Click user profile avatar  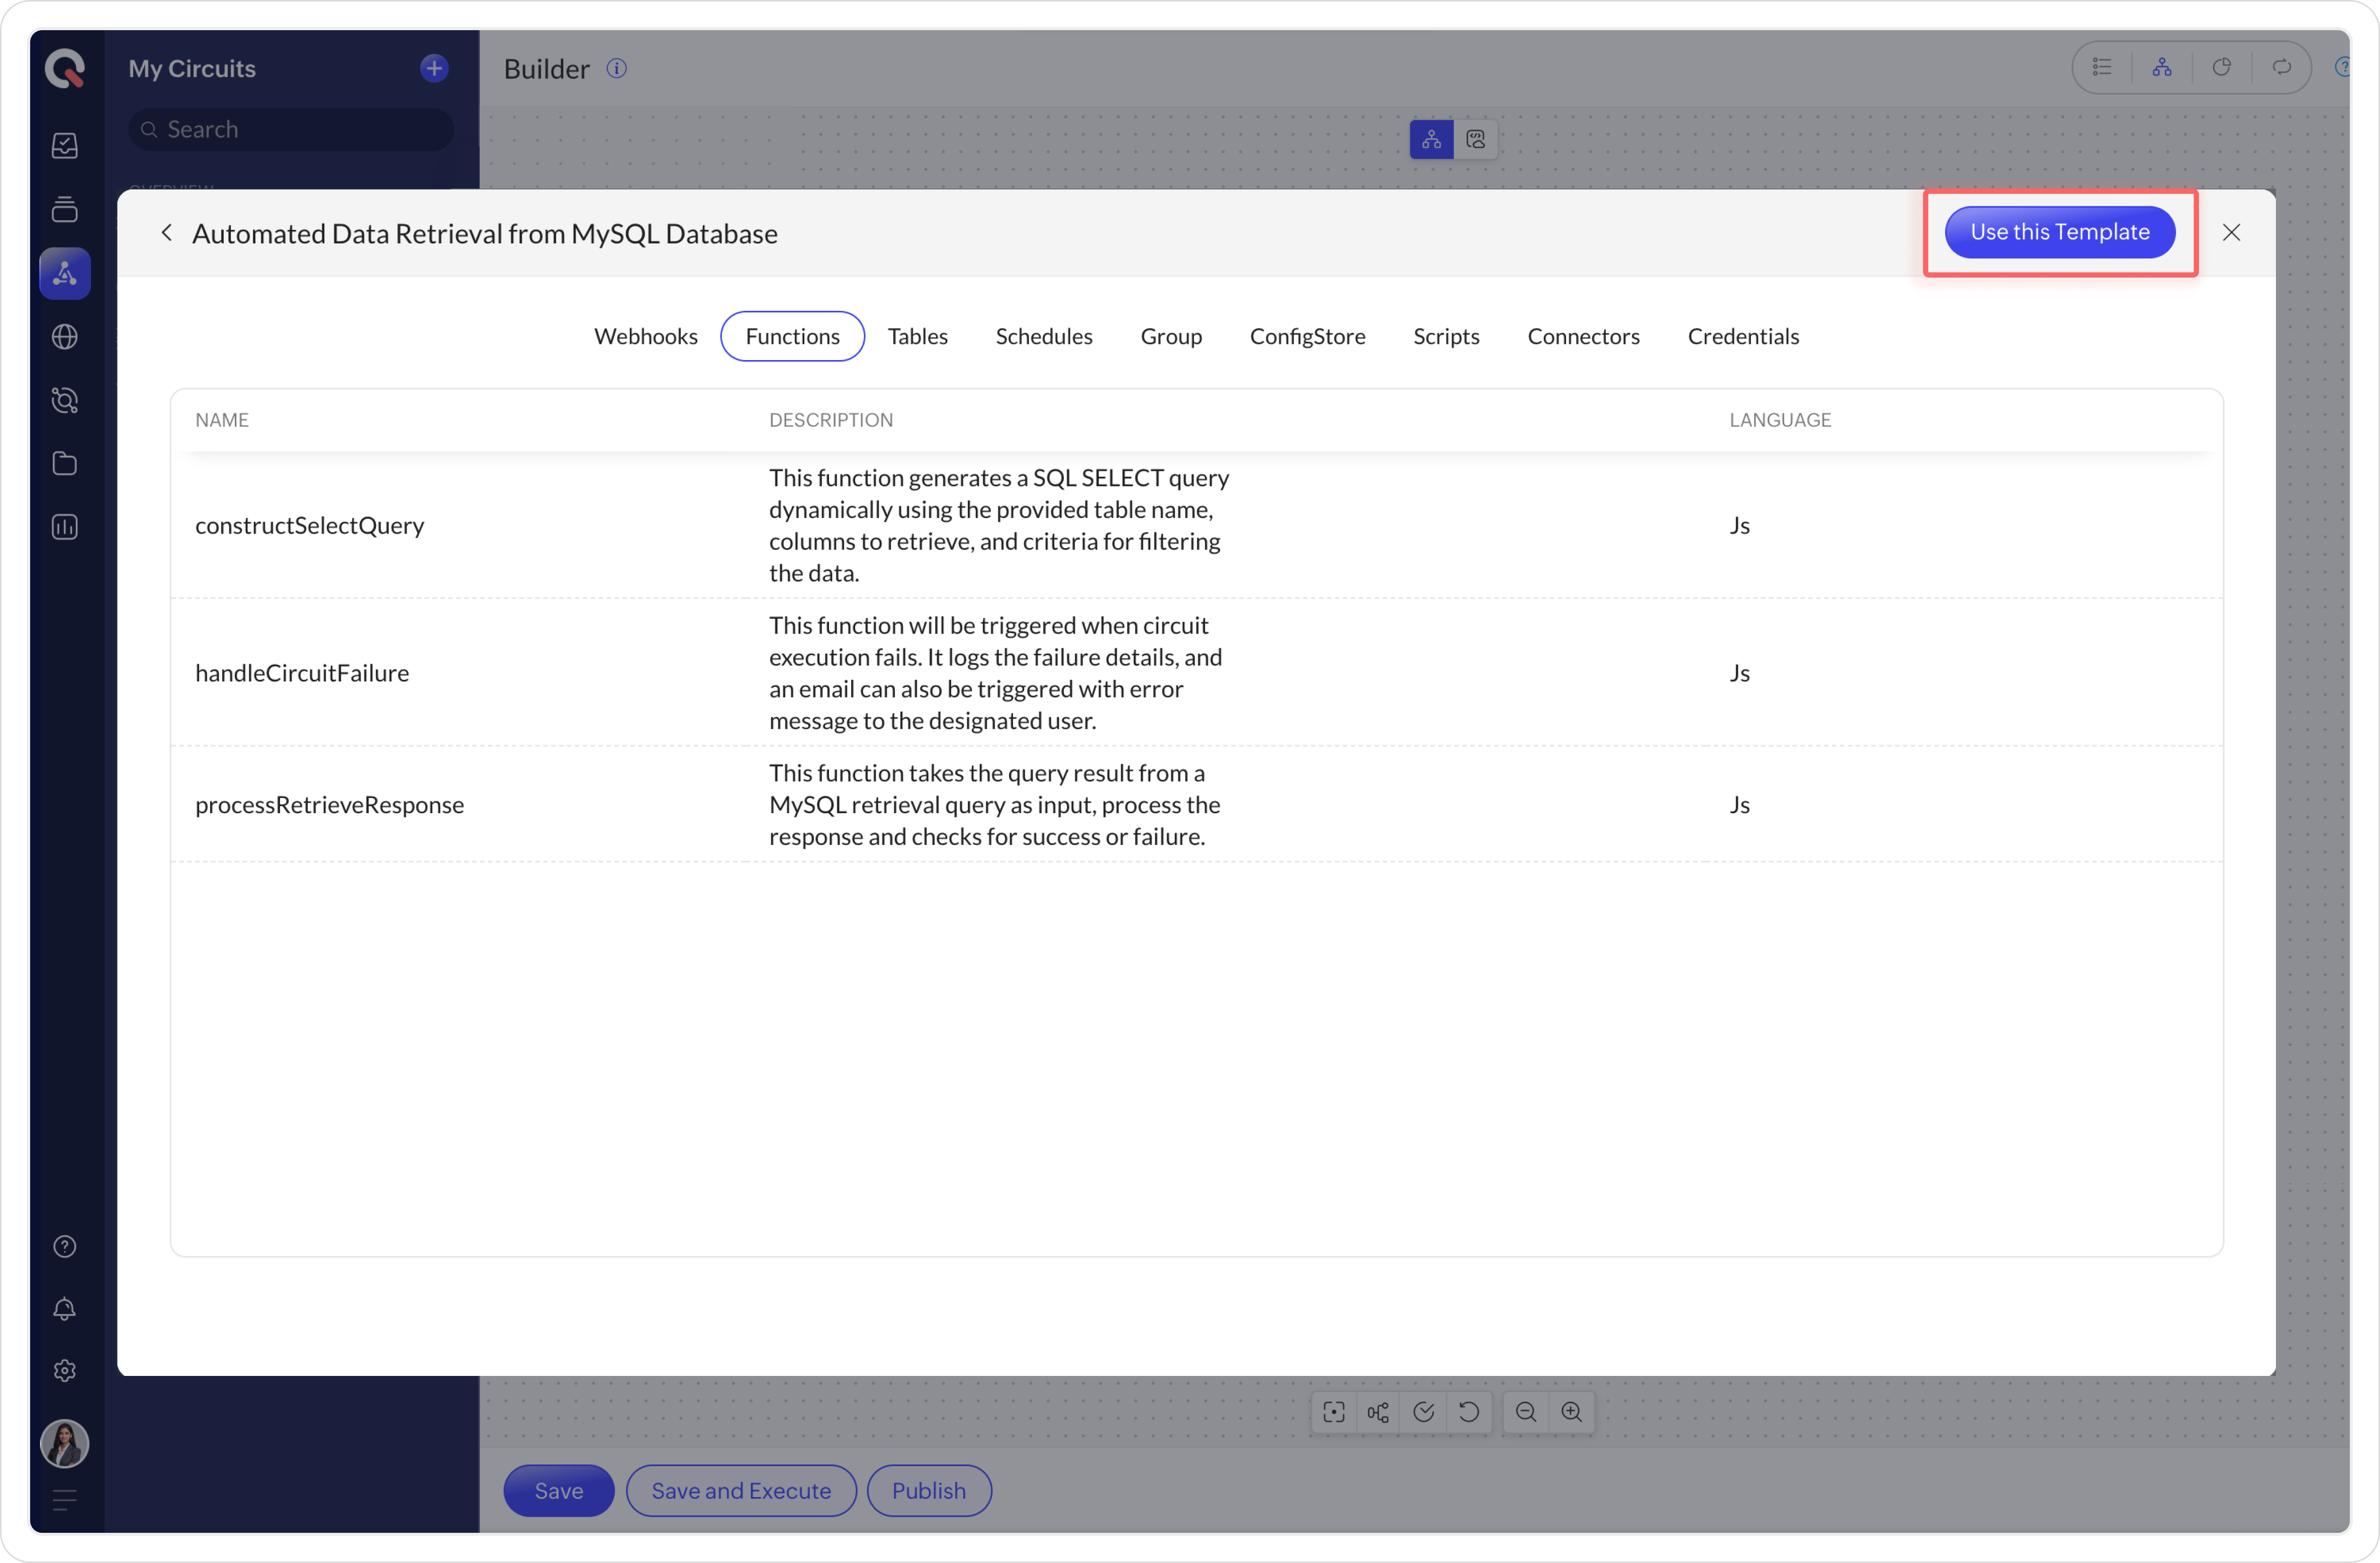click(65, 1444)
